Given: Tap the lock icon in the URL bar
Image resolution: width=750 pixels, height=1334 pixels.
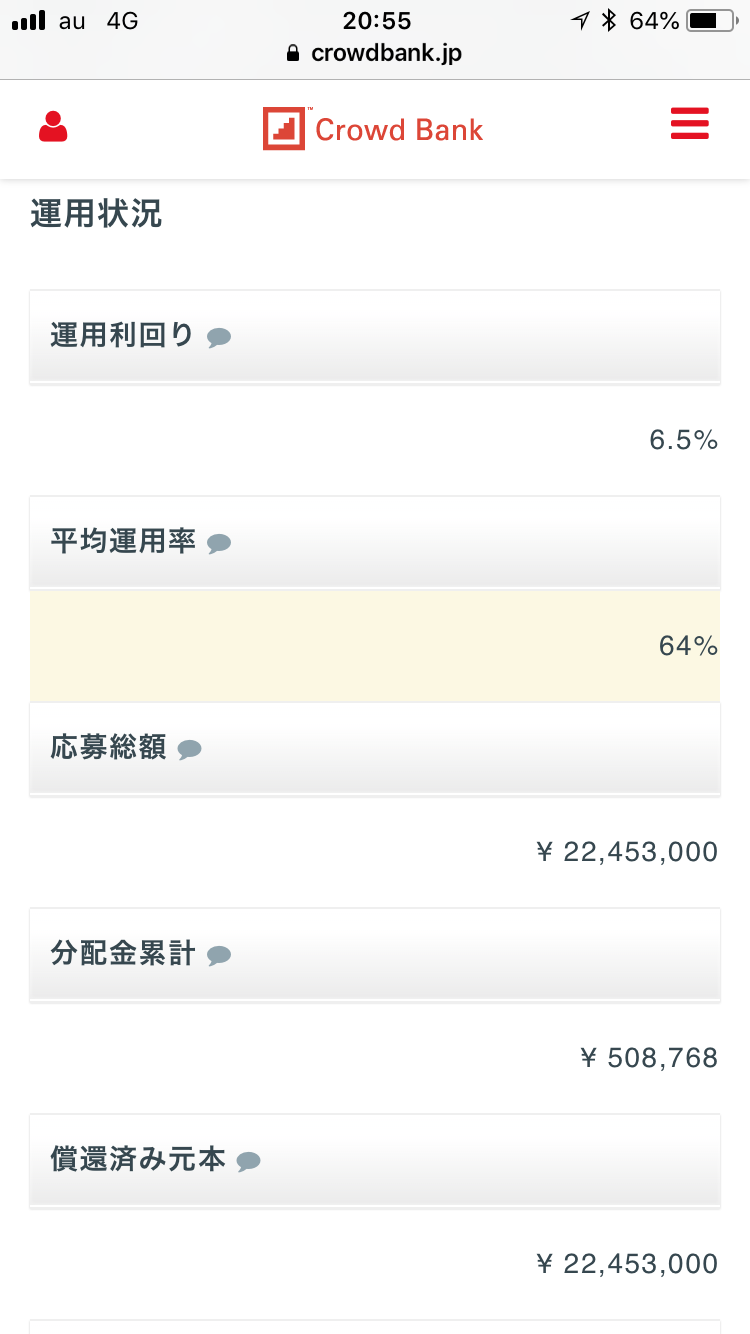Looking at the screenshot, I should 293,54.
